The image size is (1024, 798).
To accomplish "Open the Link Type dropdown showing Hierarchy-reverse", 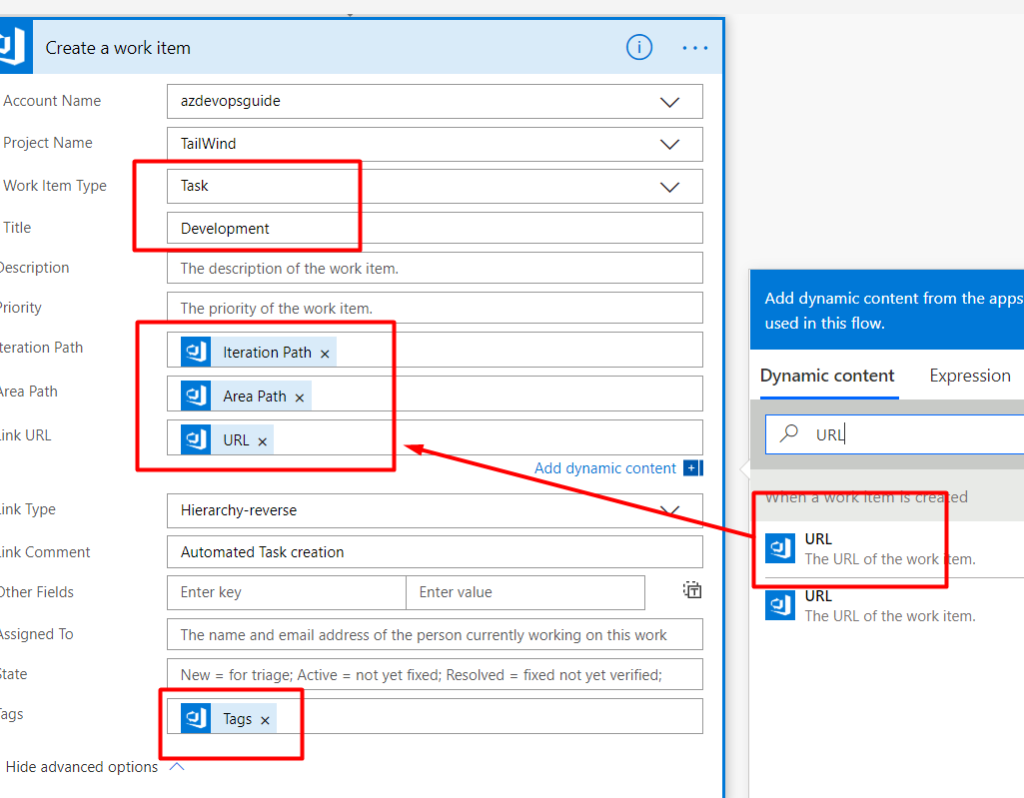I will point(670,510).
